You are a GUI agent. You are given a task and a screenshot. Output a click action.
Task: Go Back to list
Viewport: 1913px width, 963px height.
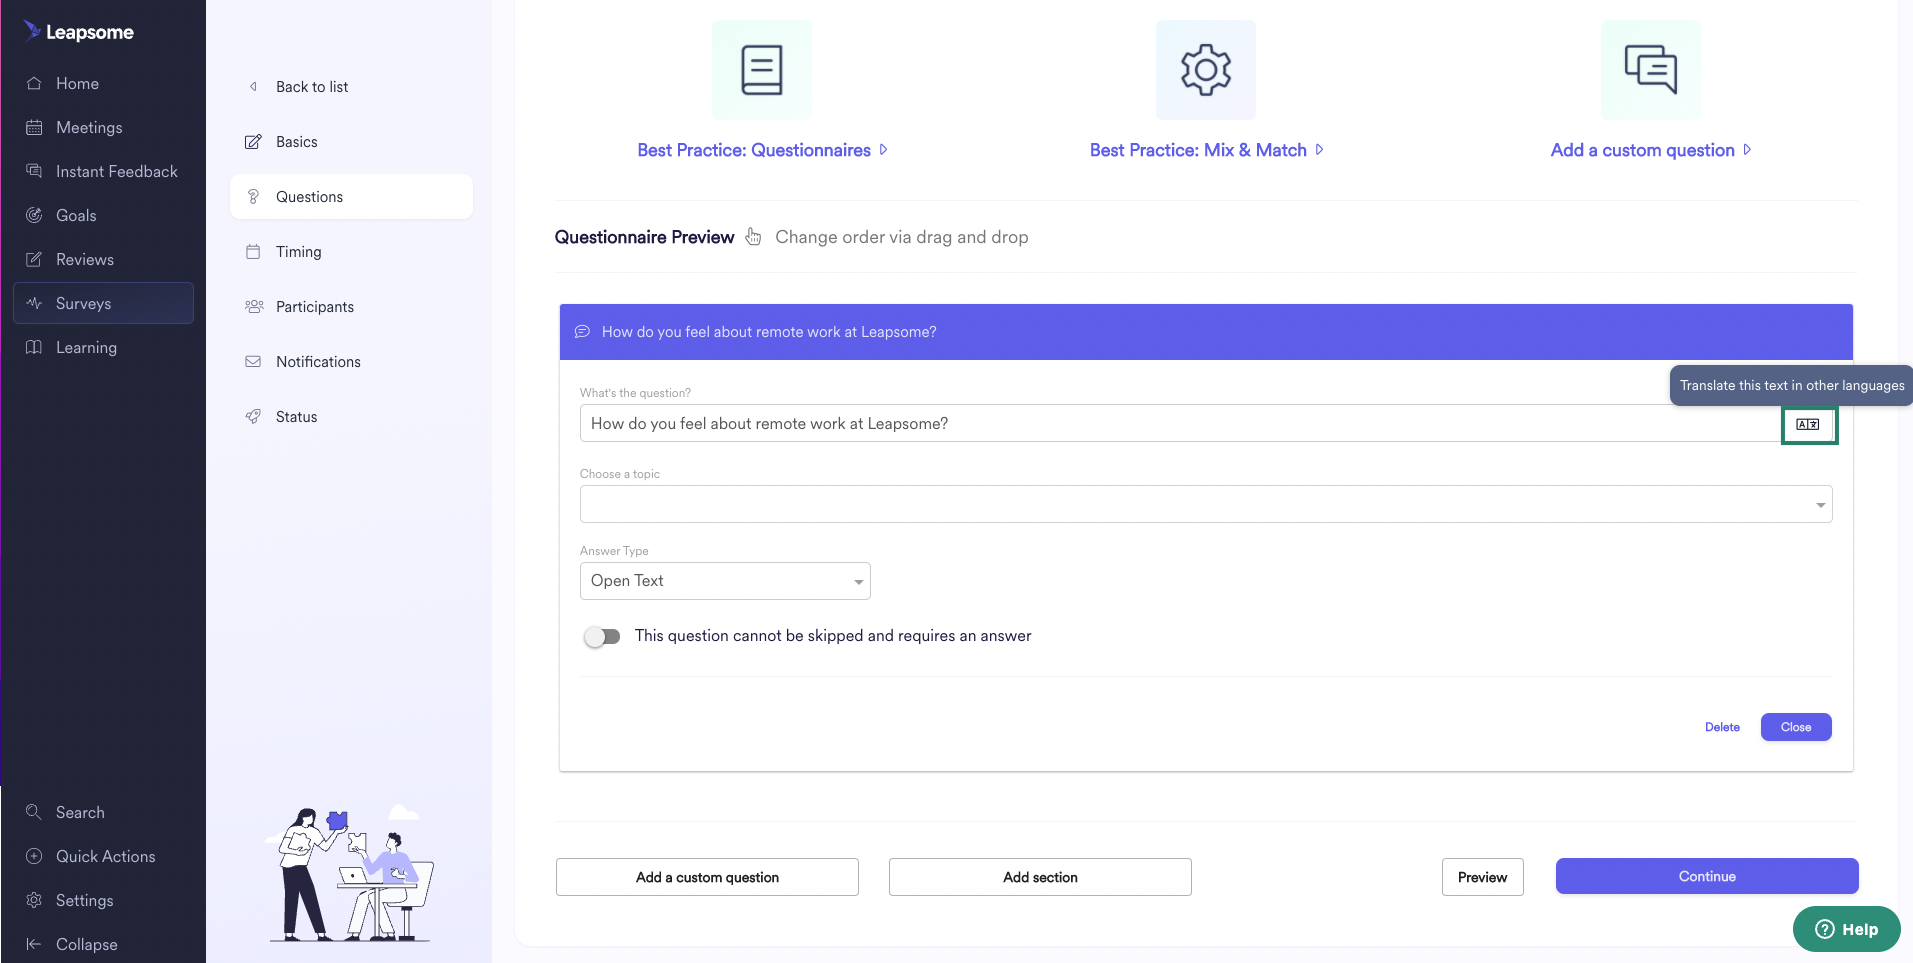(x=312, y=87)
